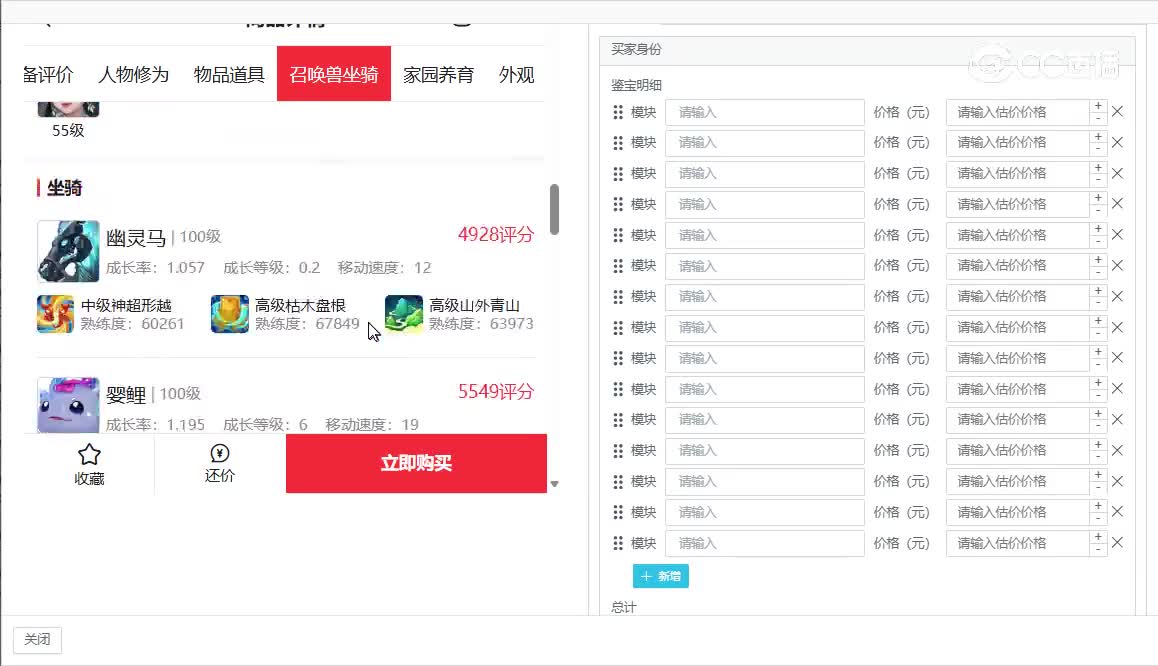This screenshot has height=666, width=1158.
Task: Click the 高级山外青山 skill icon
Action: click(x=404, y=314)
